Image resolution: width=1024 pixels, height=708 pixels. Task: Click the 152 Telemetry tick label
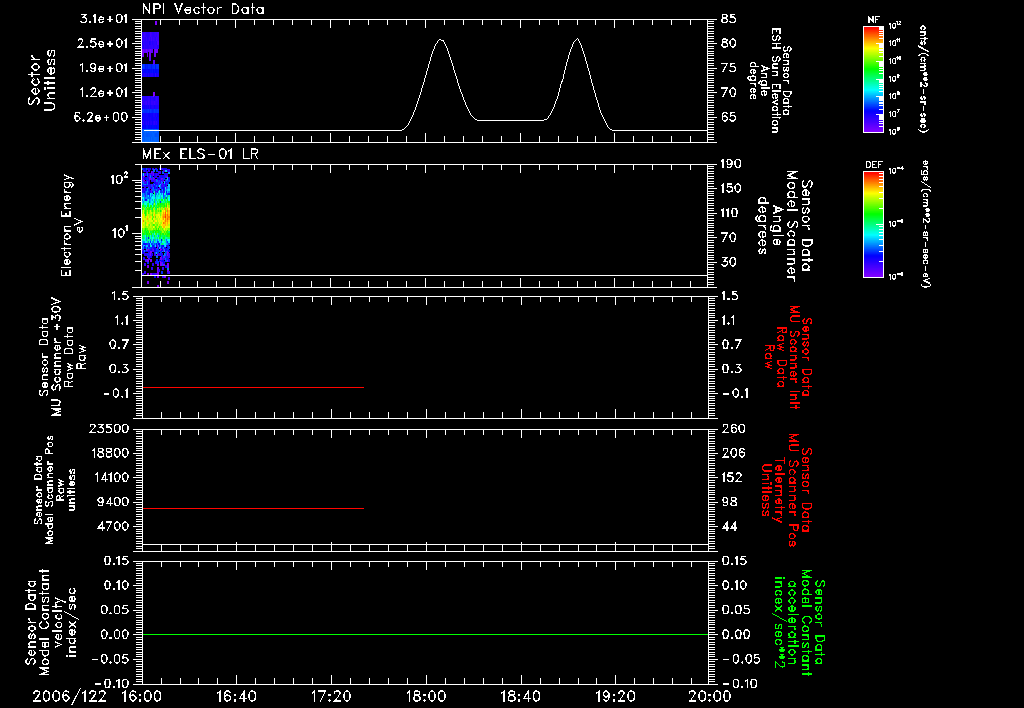[731, 477]
